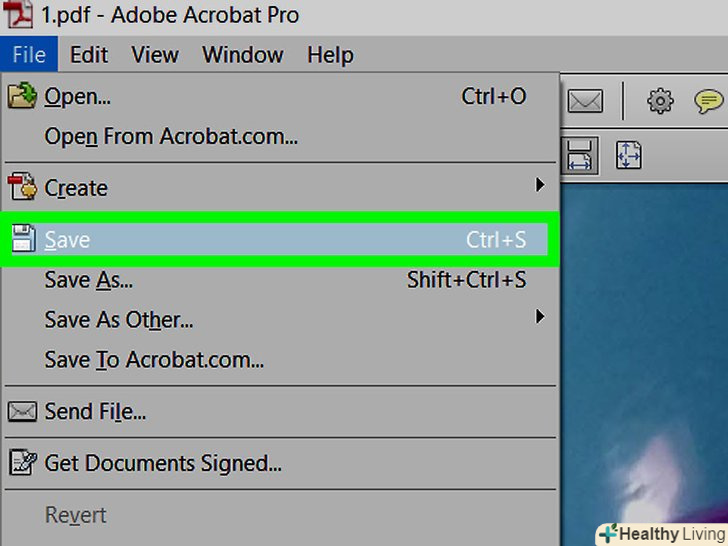728x546 pixels.
Task: Click the PDF document preview area
Action: (645, 350)
